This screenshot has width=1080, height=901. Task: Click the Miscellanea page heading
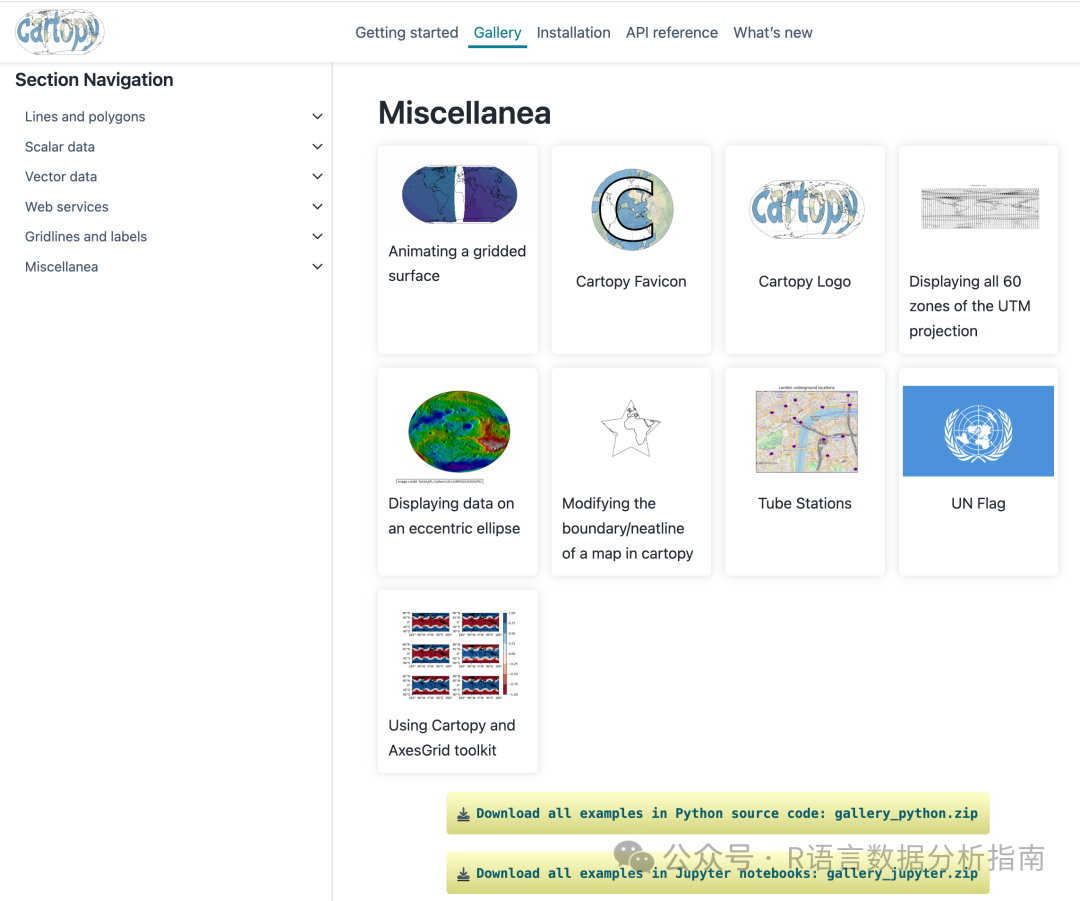464,113
